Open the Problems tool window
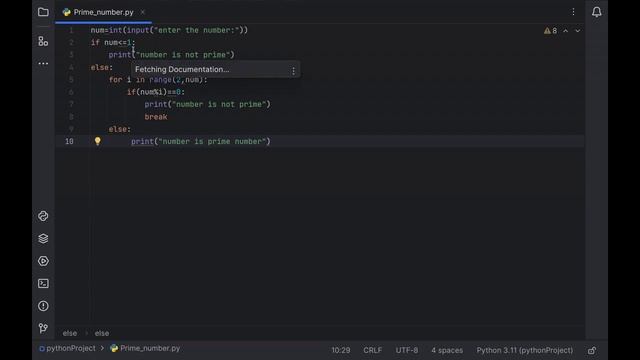Screen dimensions: 640x360 point(43,306)
